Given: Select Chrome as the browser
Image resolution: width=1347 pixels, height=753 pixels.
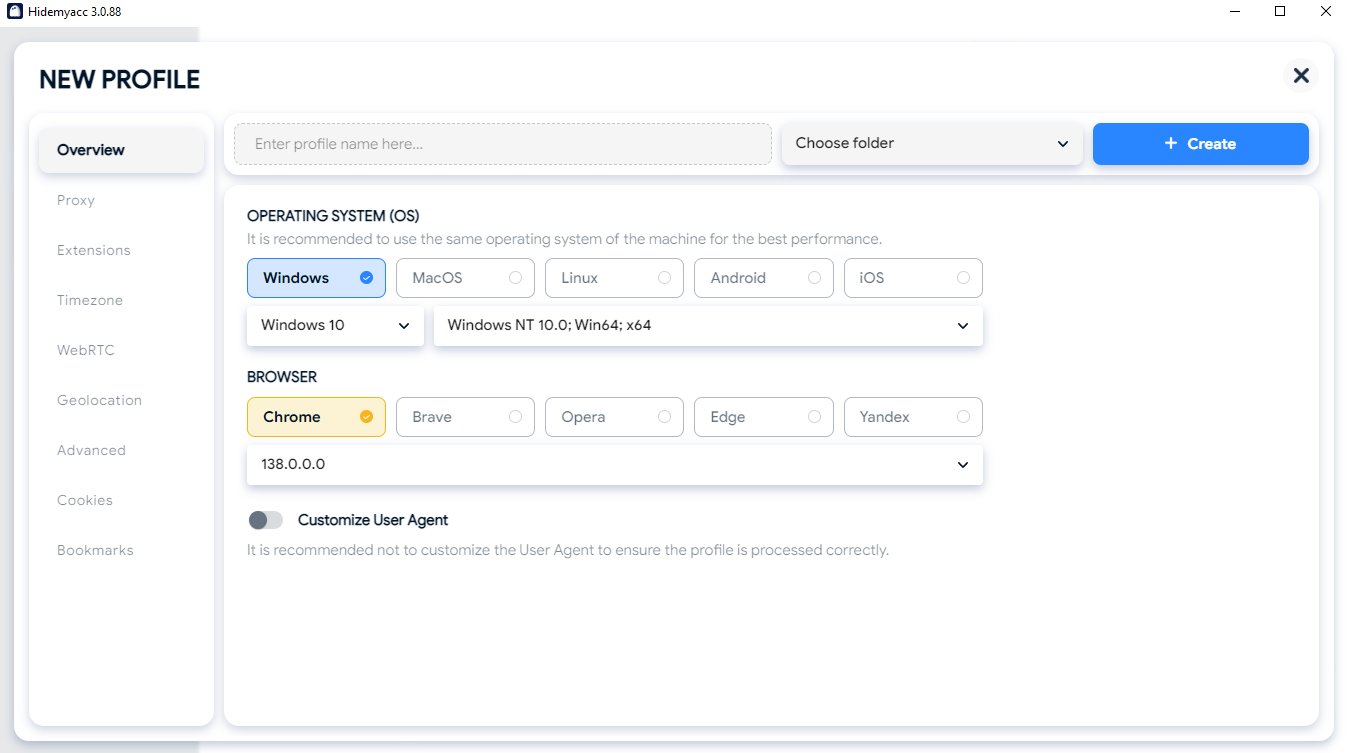Looking at the screenshot, I should pyautogui.click(x=316, y=417).
